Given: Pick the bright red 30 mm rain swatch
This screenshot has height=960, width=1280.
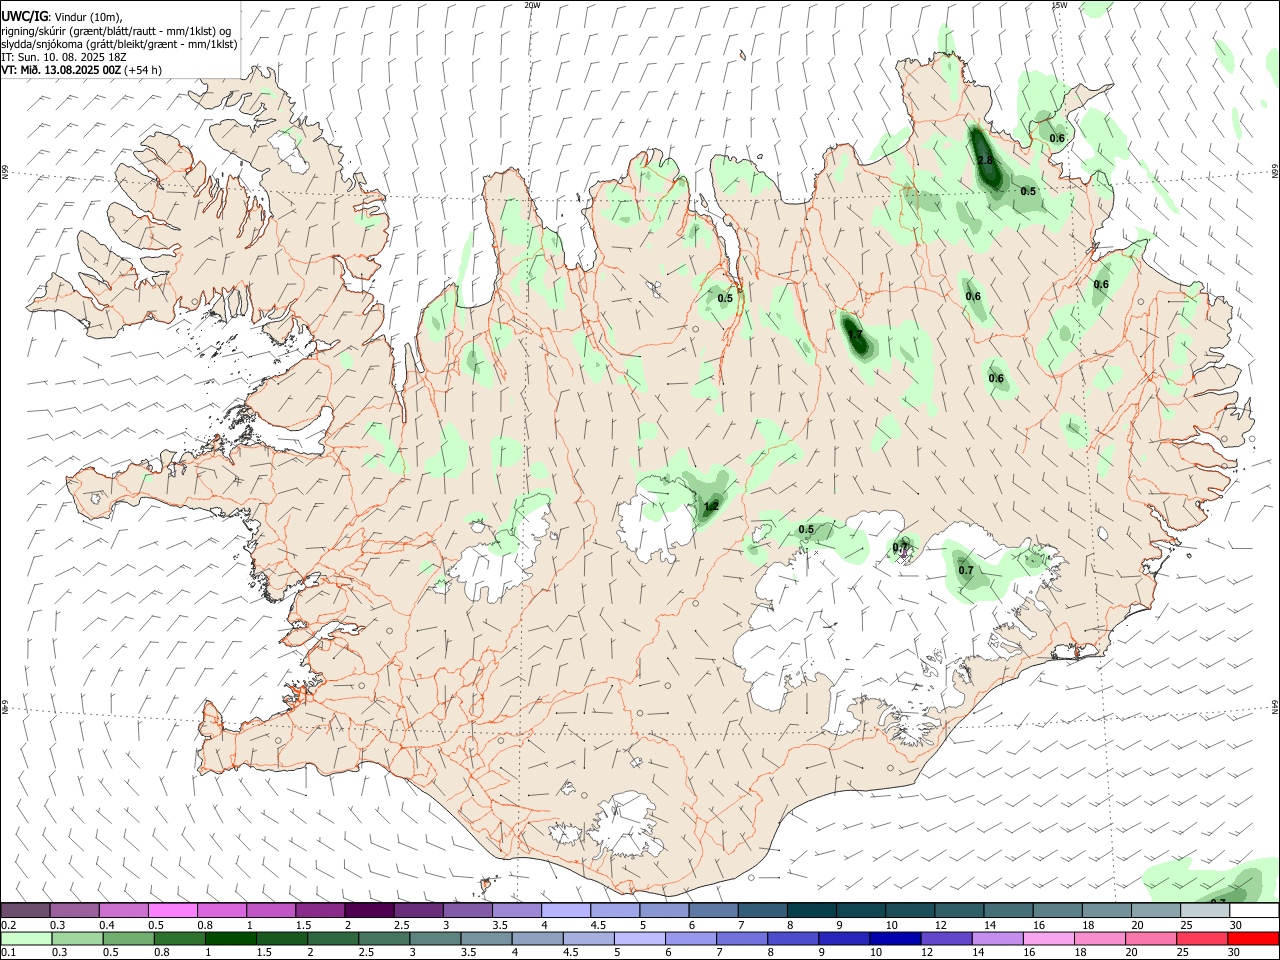Looking at the screenshot, I should point(1254,938).
